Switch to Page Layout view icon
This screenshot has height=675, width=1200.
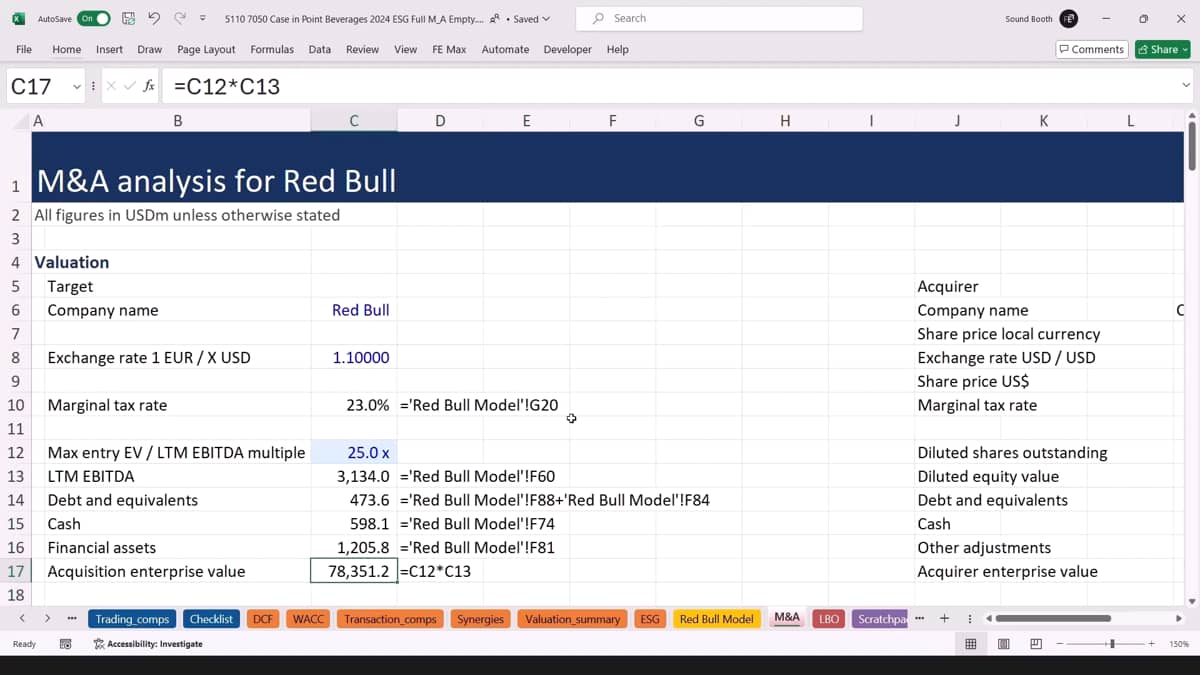pyautogui.click(x=1003, y=644)
